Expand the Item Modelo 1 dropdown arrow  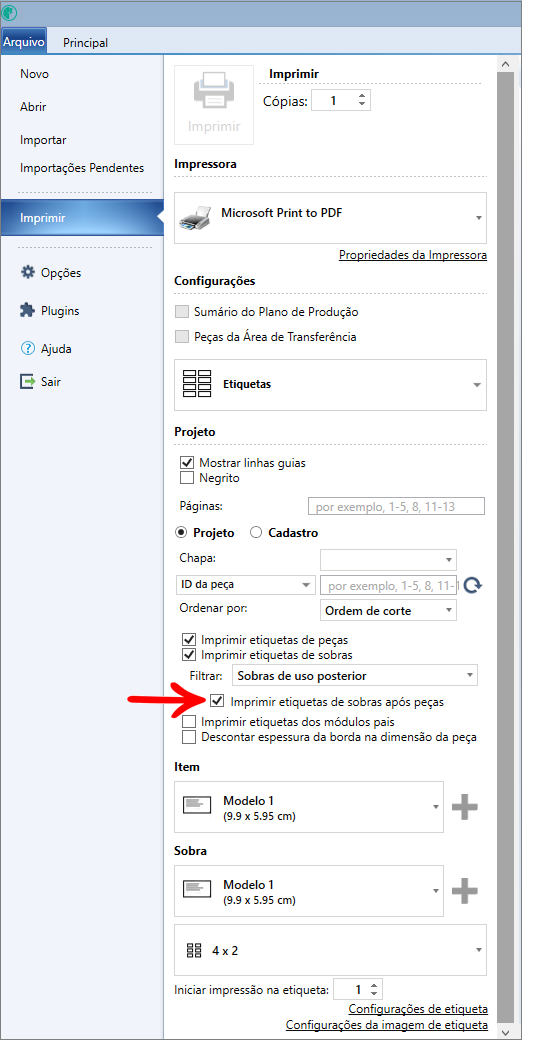point(435,807)
